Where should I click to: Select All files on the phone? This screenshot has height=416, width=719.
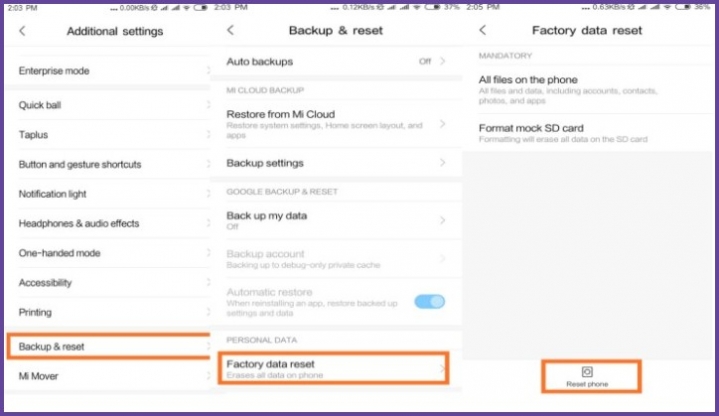coord(588,89)
